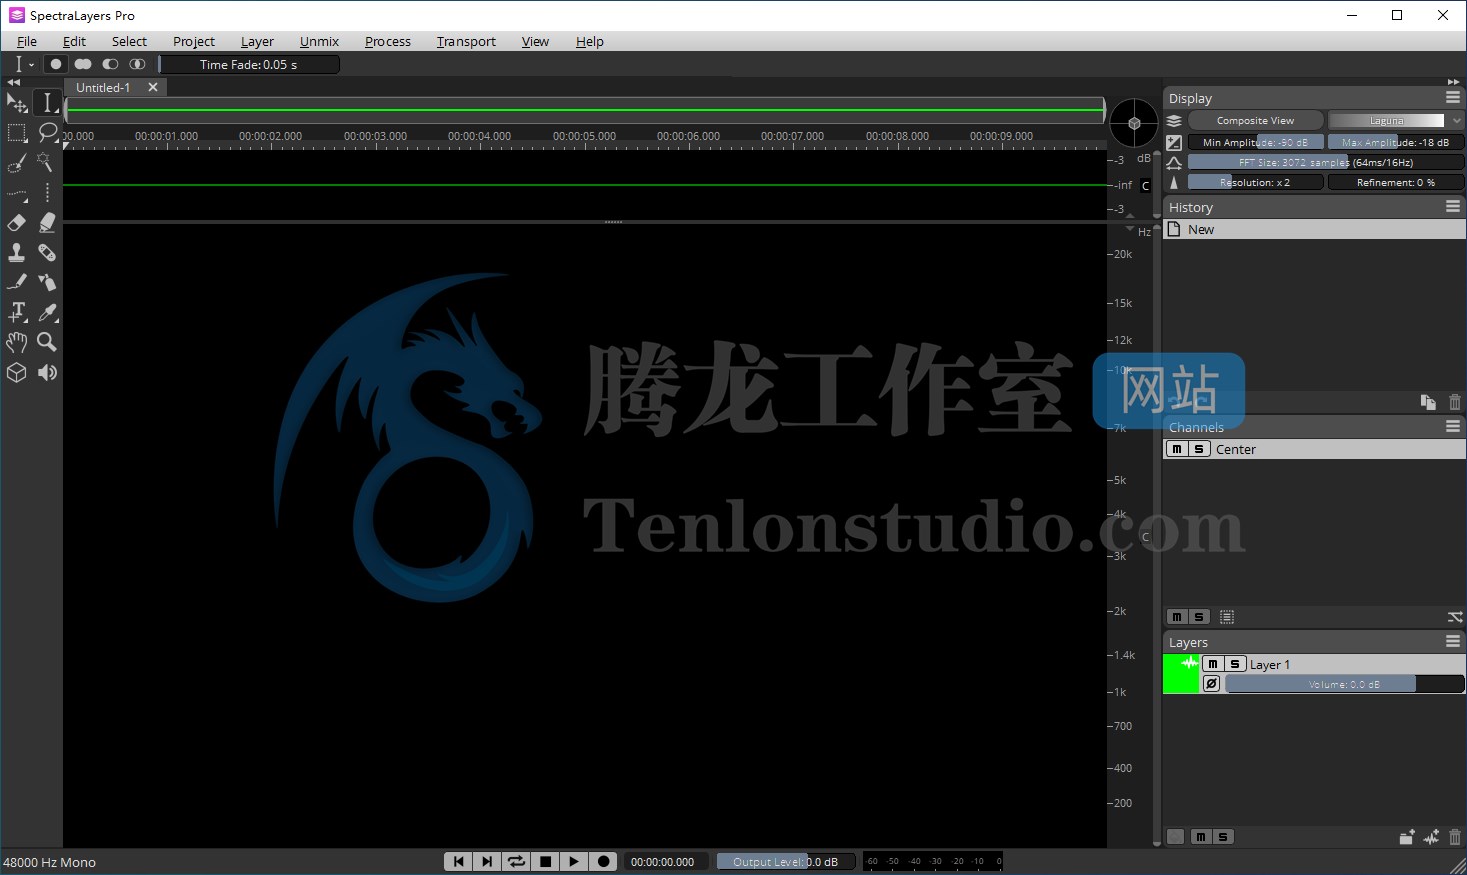The width and height of the screenshot is (1467, 875).
Task: Select the Zoom magnifier tool
Action: click(47, 342)
